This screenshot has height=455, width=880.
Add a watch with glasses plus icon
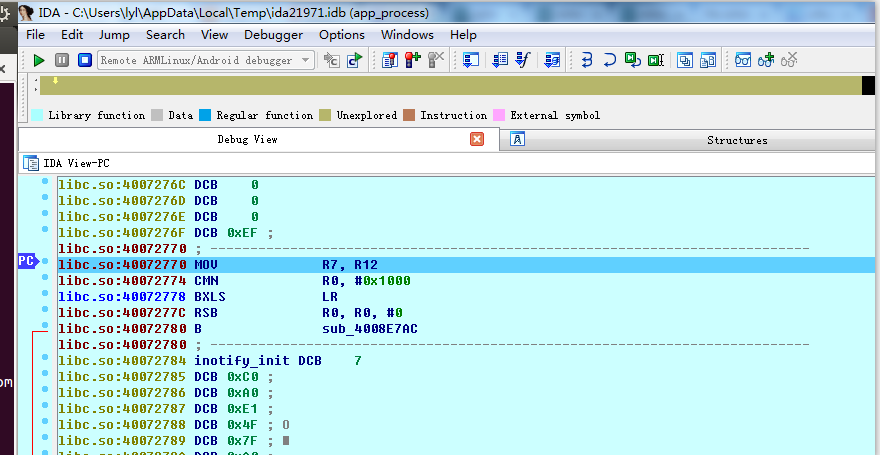click(x=766, y=60)
